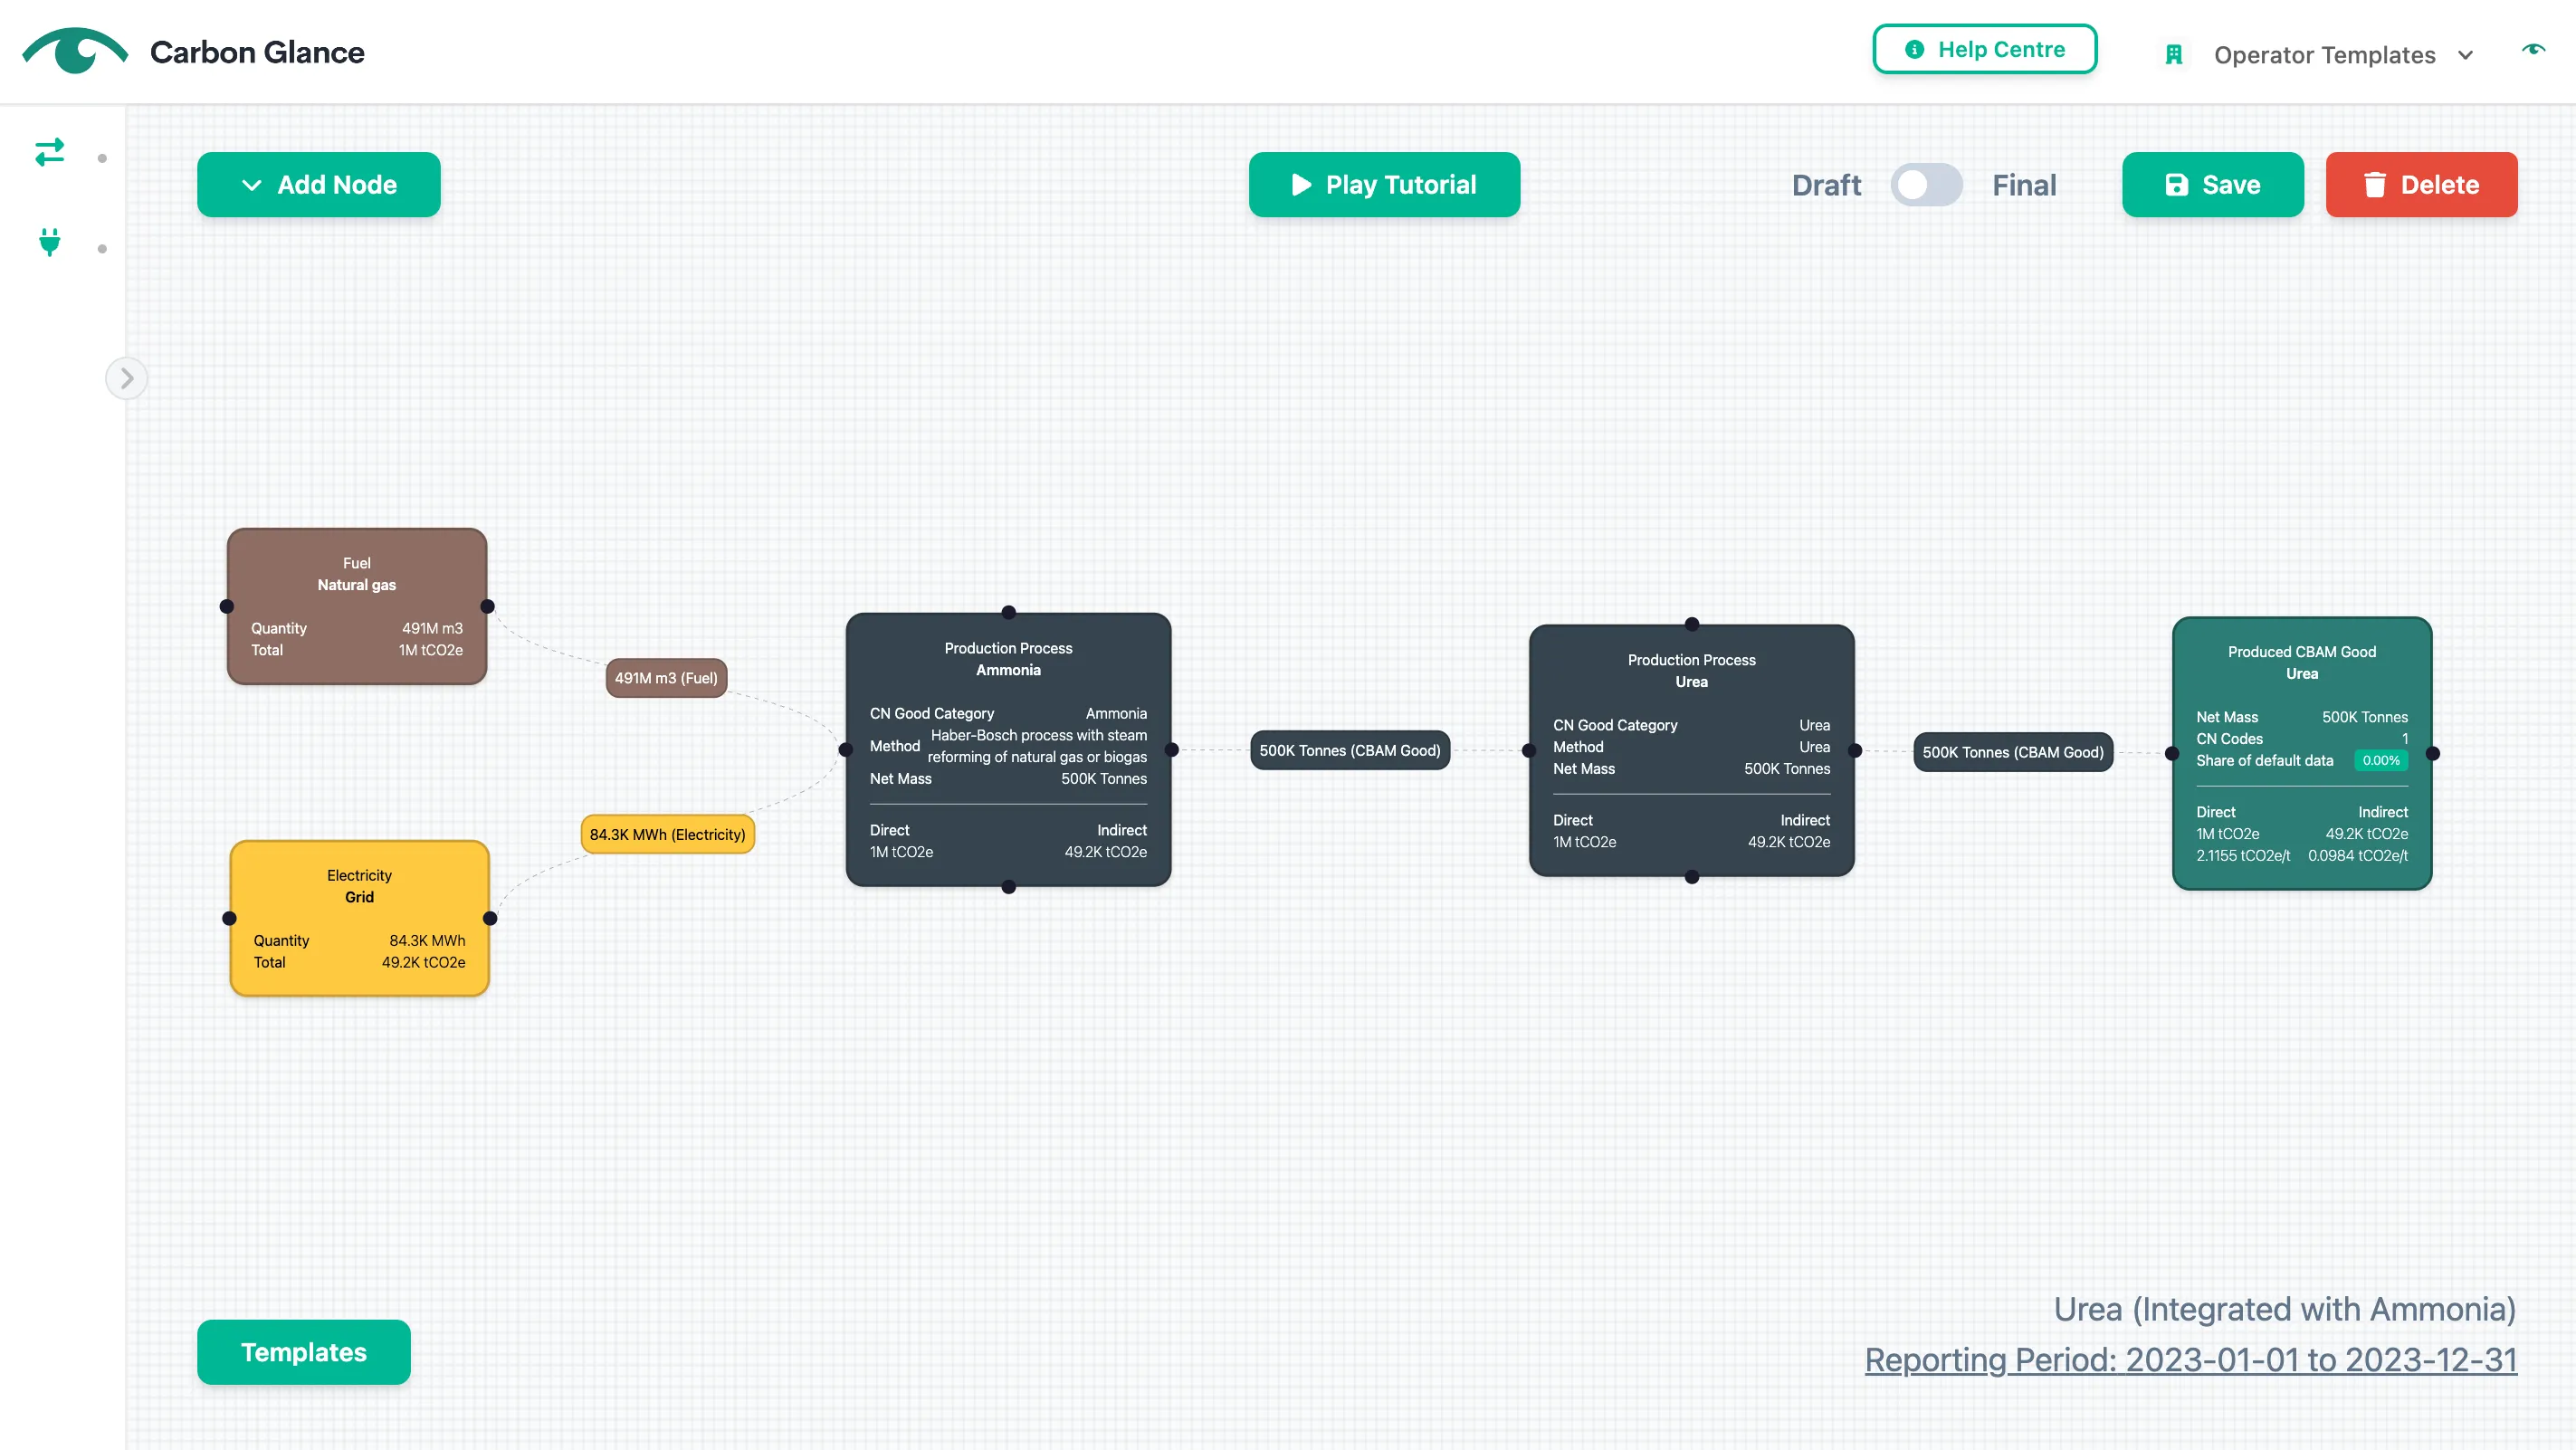This screenshot has width=2576, height=1450.
Task: Click the left connector of Ammonia node
Action: 845,749
